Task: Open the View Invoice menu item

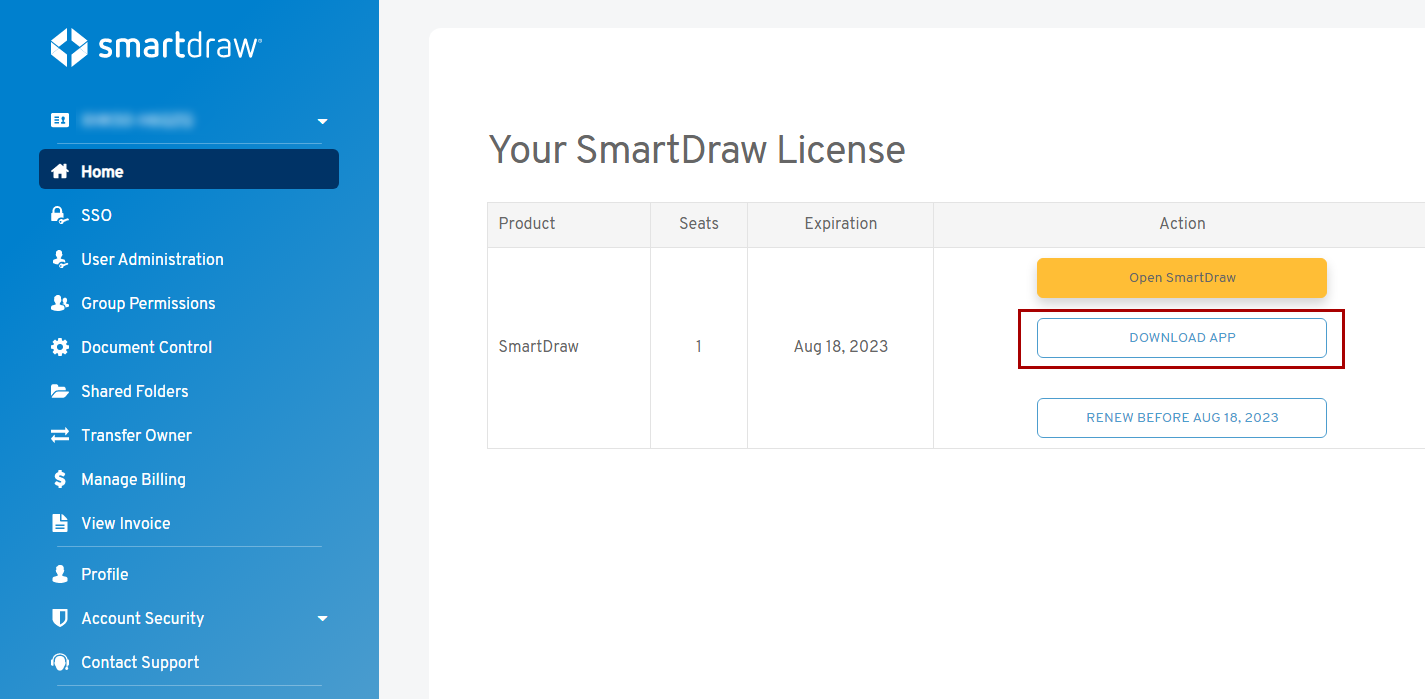Action: click(125, 523)
